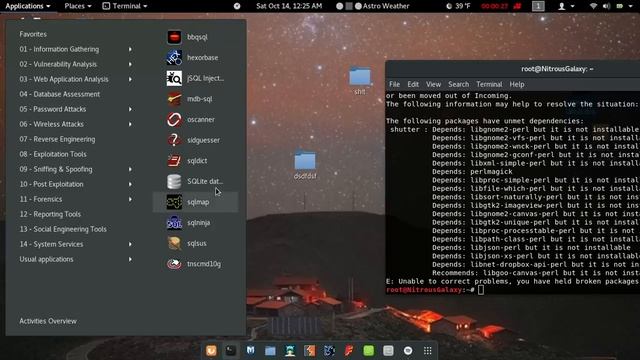Expand 09 - Sniffing & Spoofing submenu

tap(76, 169)
